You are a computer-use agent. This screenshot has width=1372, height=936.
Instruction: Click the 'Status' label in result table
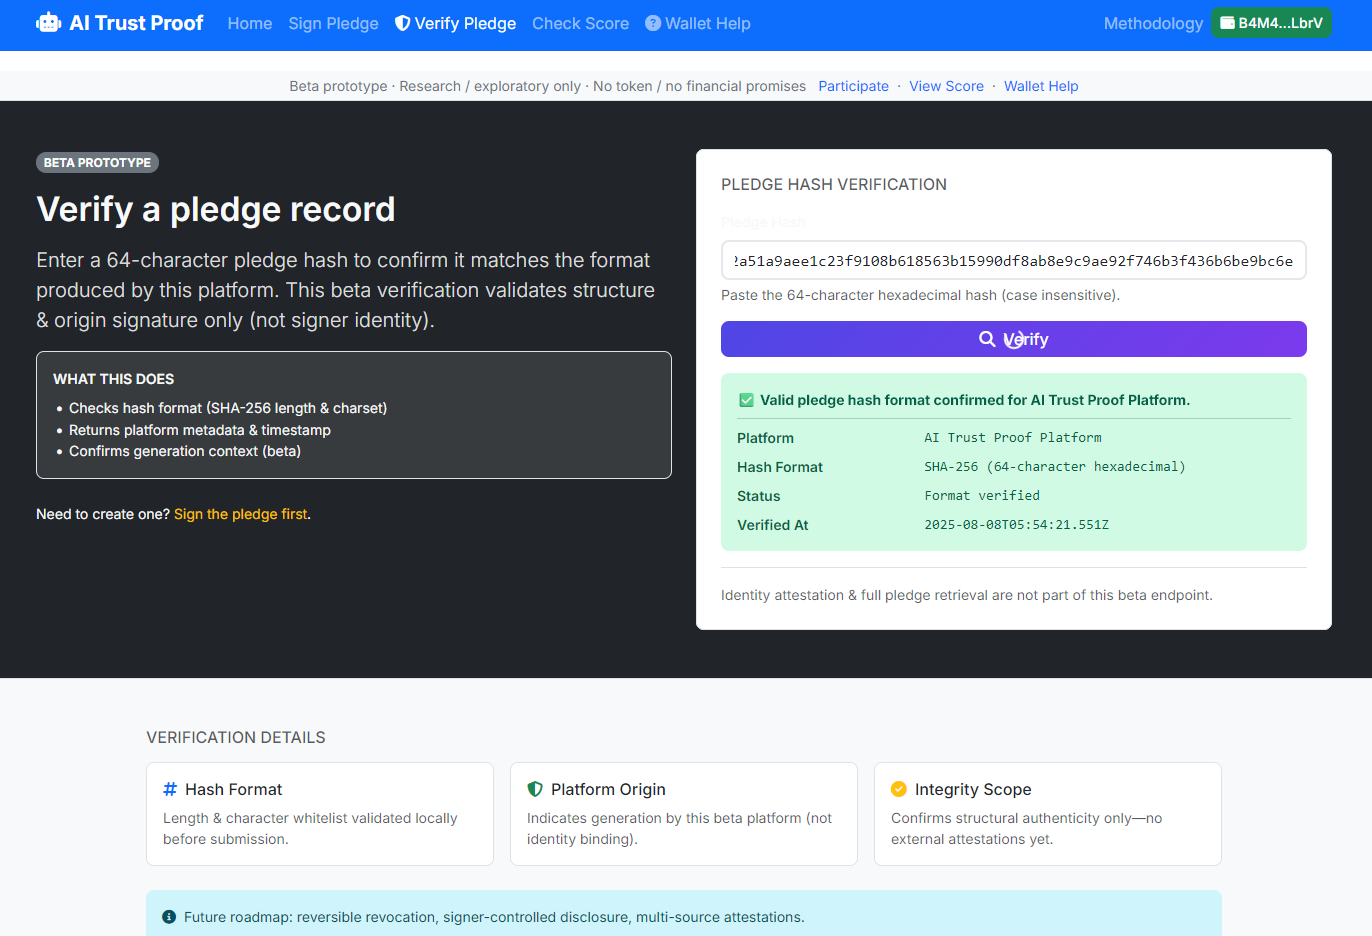coord(758,496)
